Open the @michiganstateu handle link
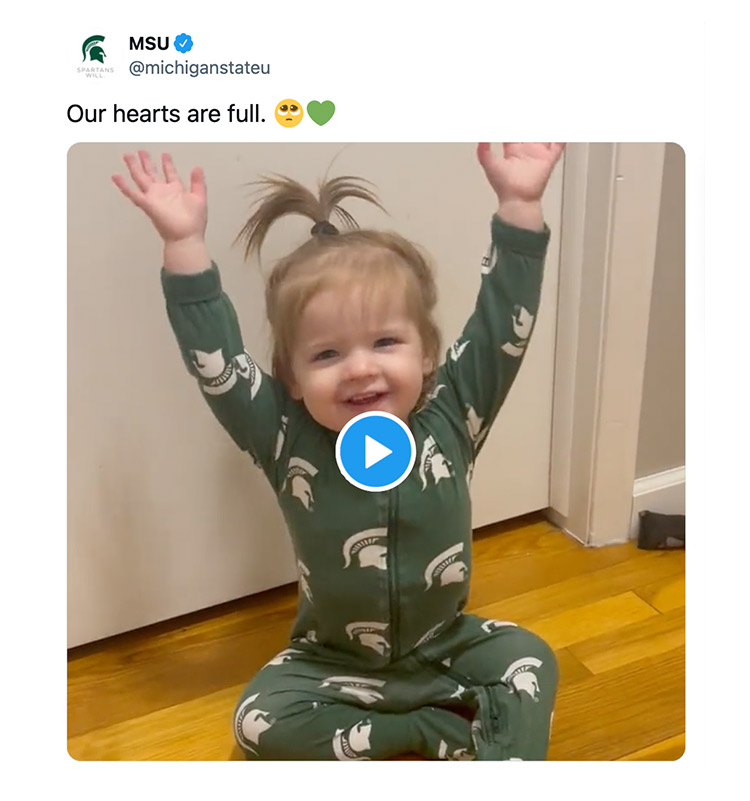Viewport: 750px width, 801px height. 199,68
